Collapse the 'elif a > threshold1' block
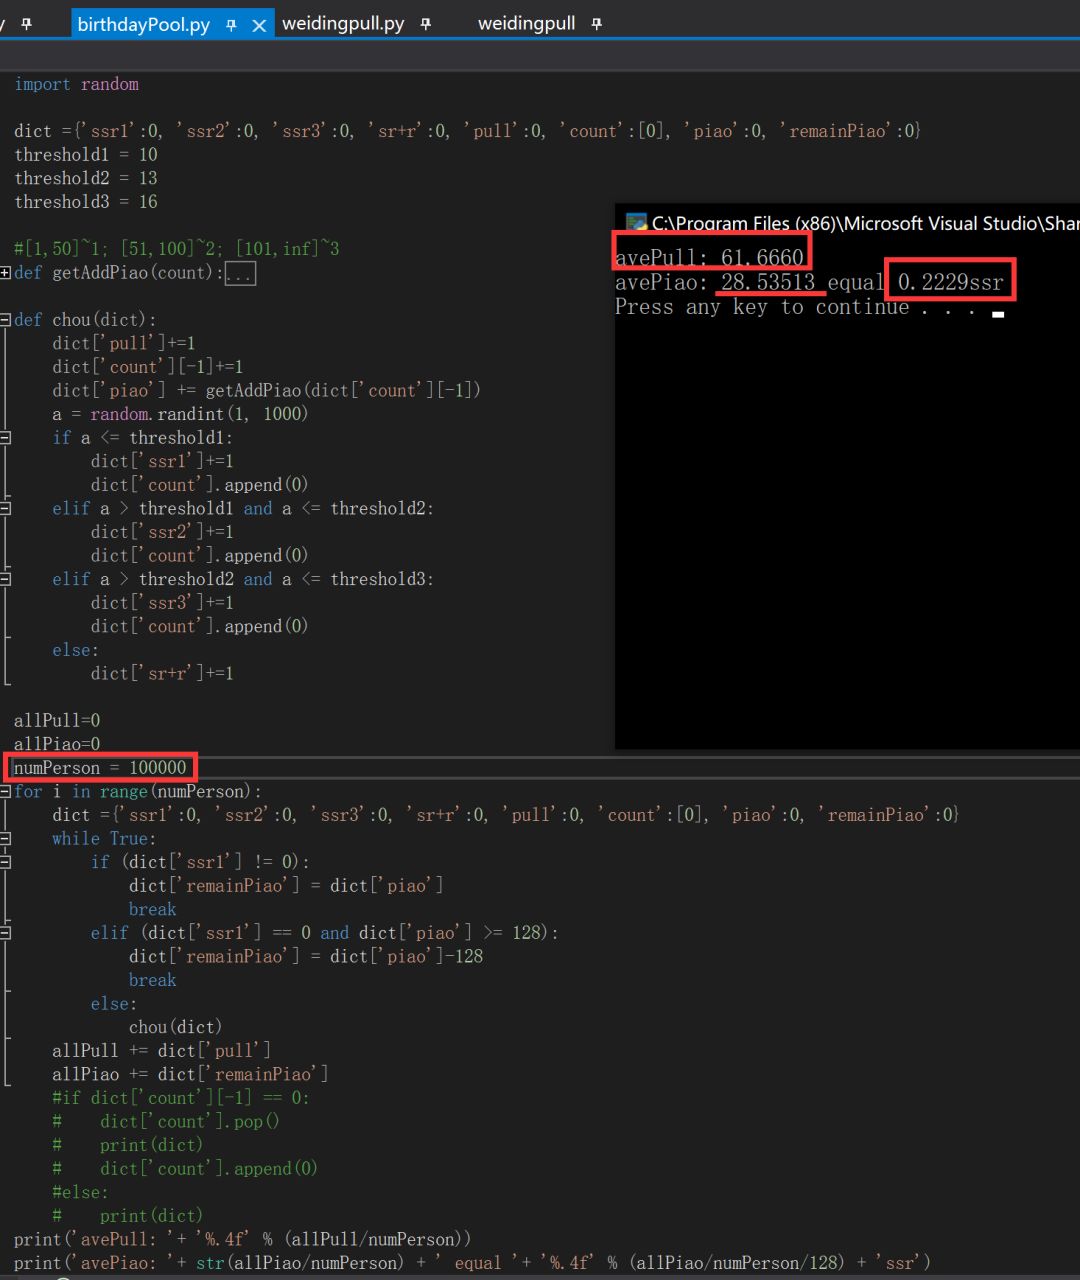The width and height of the screenshot is (1080, 1280). coord(6,509)
